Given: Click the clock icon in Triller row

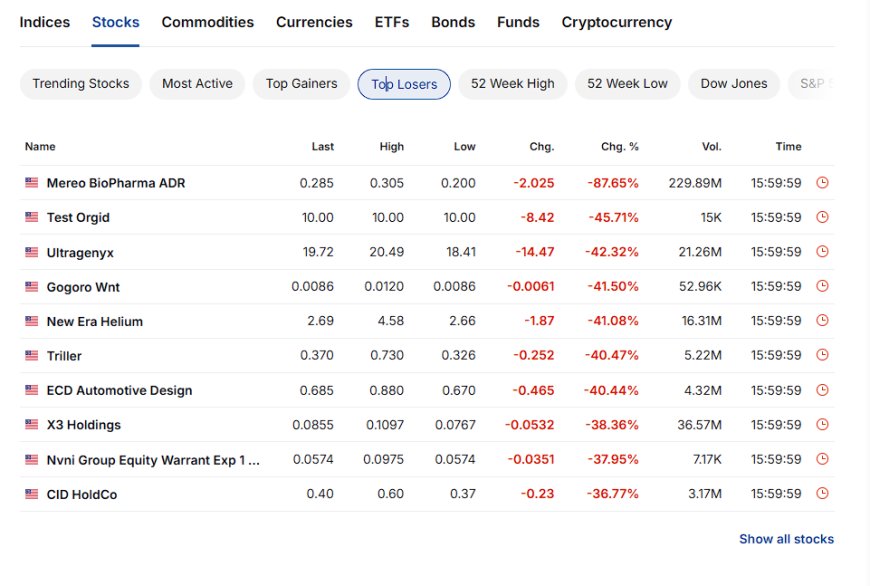Looking at the screenshot, I should click(822, 355).
